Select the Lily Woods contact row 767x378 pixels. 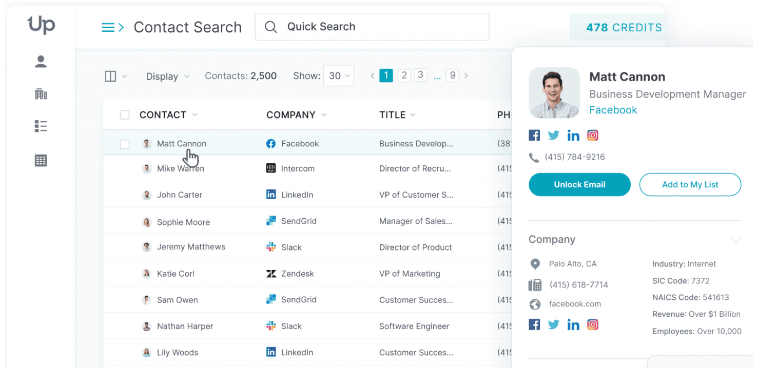[x=307, y=353]
